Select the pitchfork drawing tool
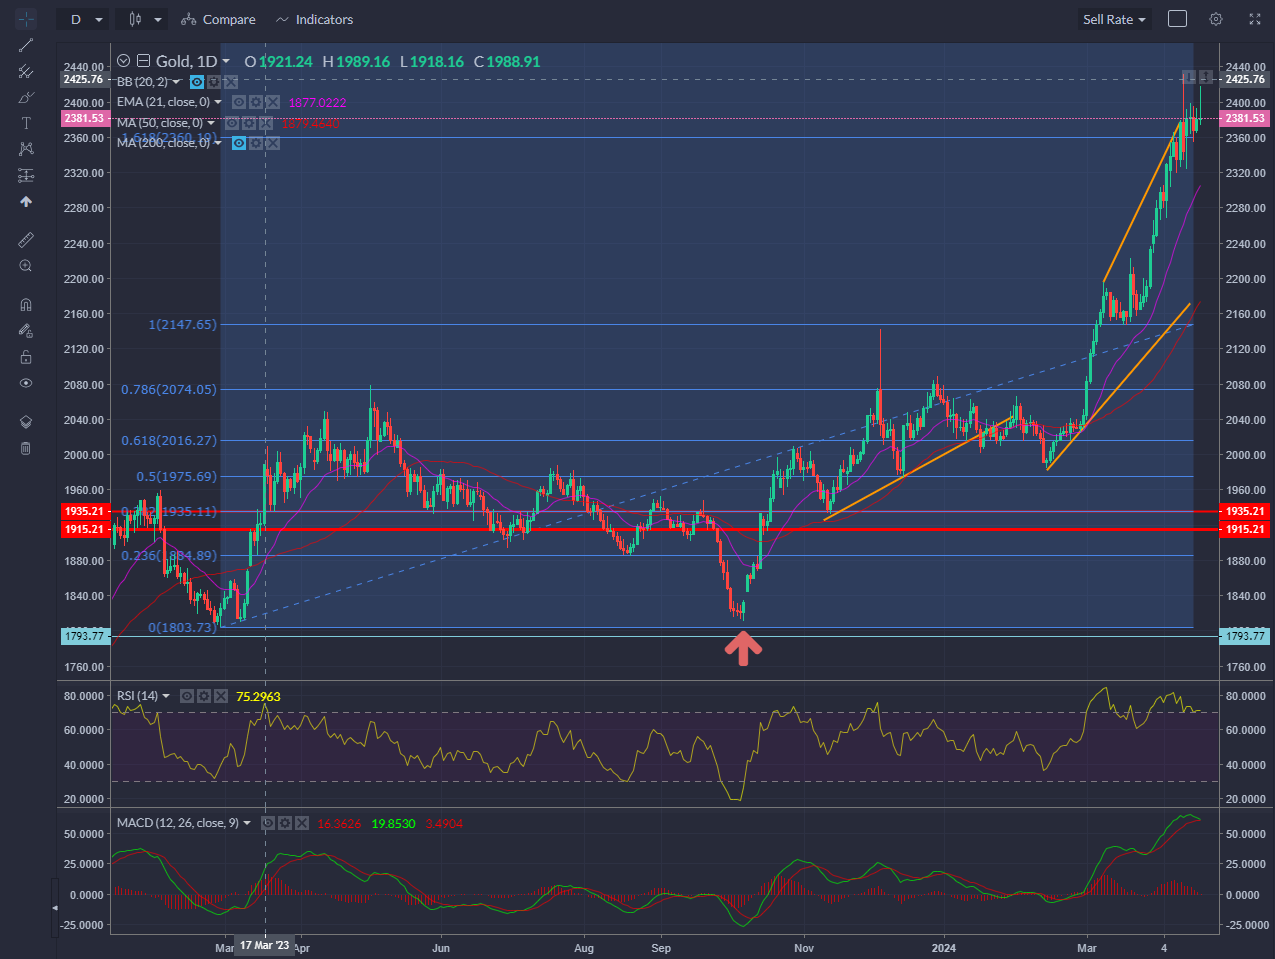The height and width of the screenshot is (959, 1275). point(26,71)
